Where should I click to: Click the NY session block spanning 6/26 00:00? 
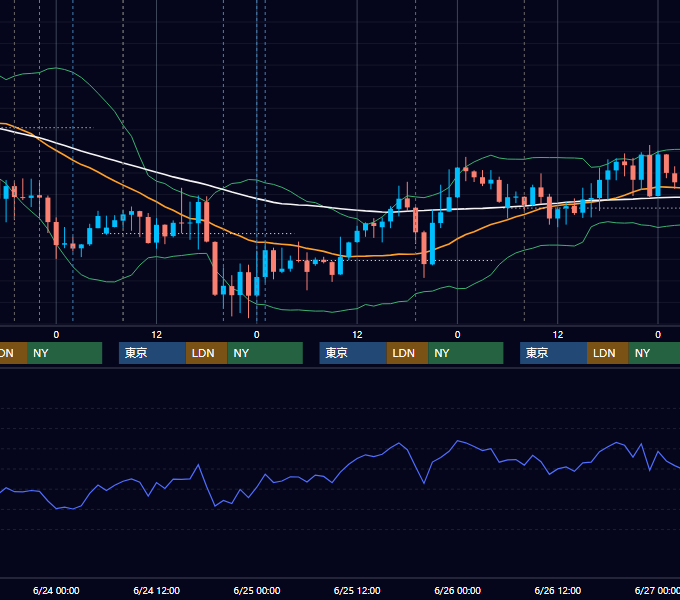[x=466, y=353]
